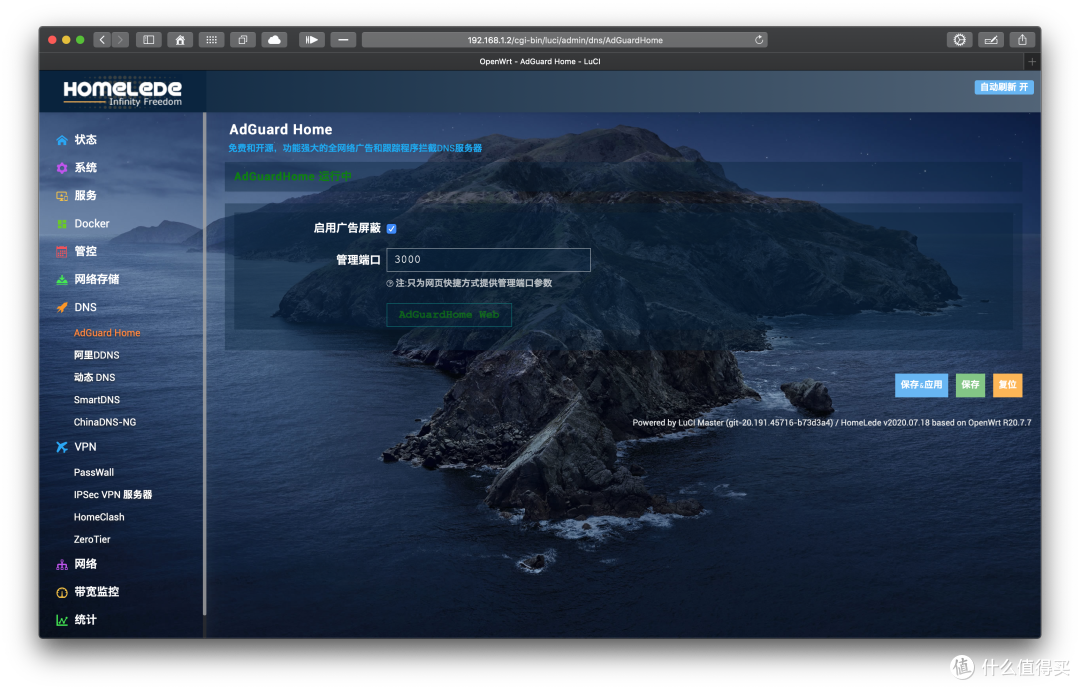The image size is (1080, 690).
Task: Click the 保存&应用 button
Action: pos(921,385)
